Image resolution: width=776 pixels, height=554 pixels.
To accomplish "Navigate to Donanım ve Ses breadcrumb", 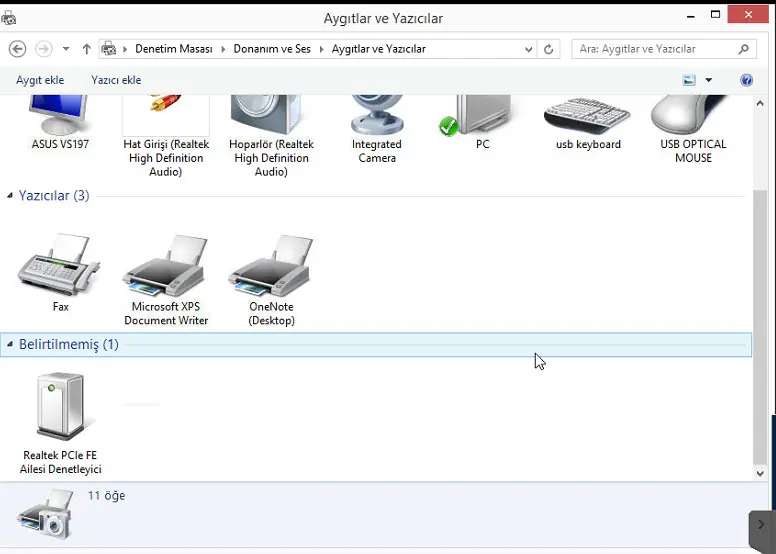I will [272, 49].
